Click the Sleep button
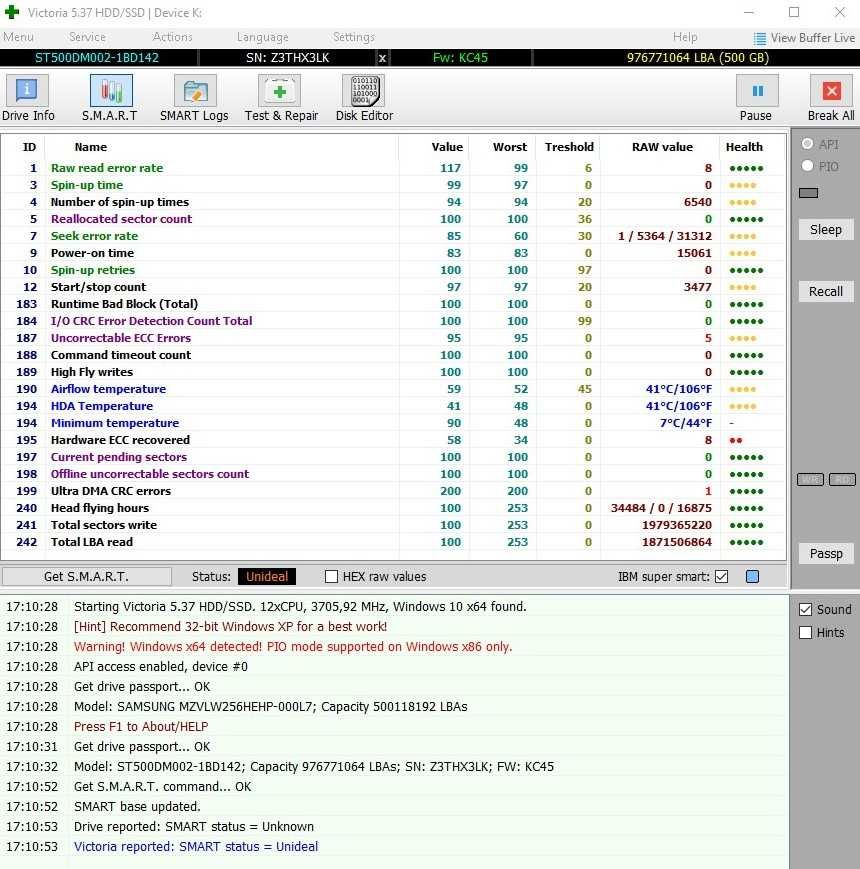 pyautogui.click(x=826, y=229)
